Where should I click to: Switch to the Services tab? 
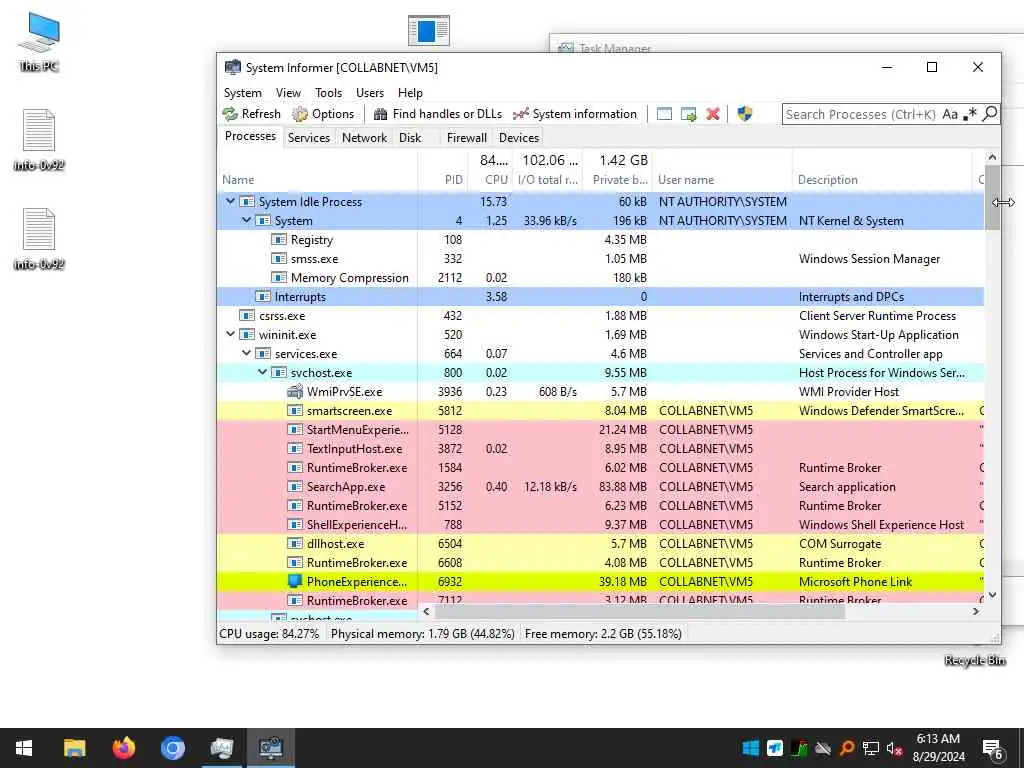(309, 138)
